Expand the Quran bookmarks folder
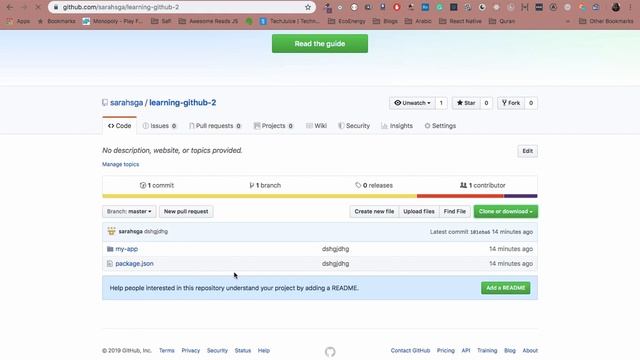Image resolution: width=640 pixels, height=360 pixels. tap(502, 21)
